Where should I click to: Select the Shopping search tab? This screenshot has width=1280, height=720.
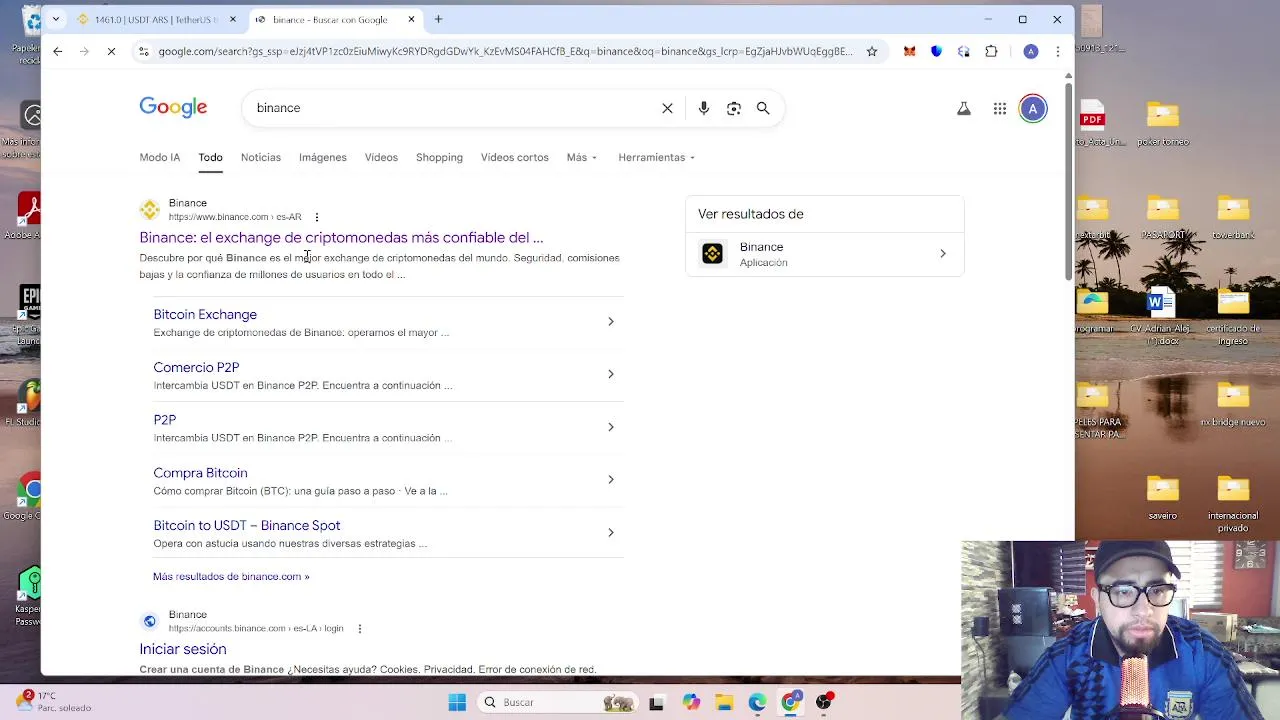coord(439,157)
